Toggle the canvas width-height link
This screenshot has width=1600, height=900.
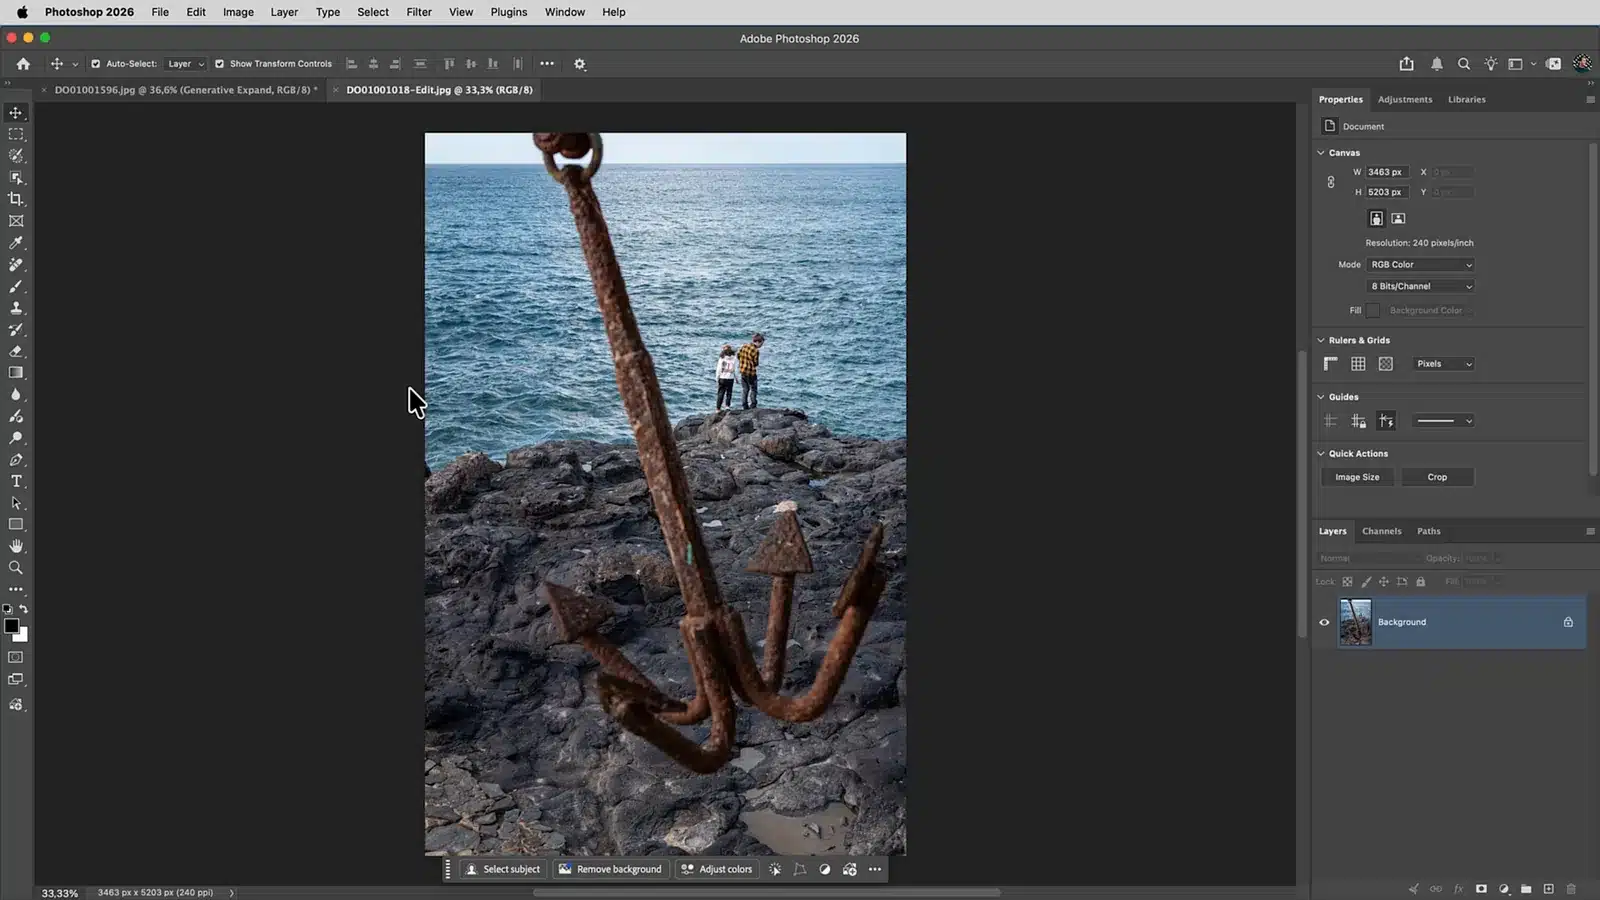(1331, 182)
